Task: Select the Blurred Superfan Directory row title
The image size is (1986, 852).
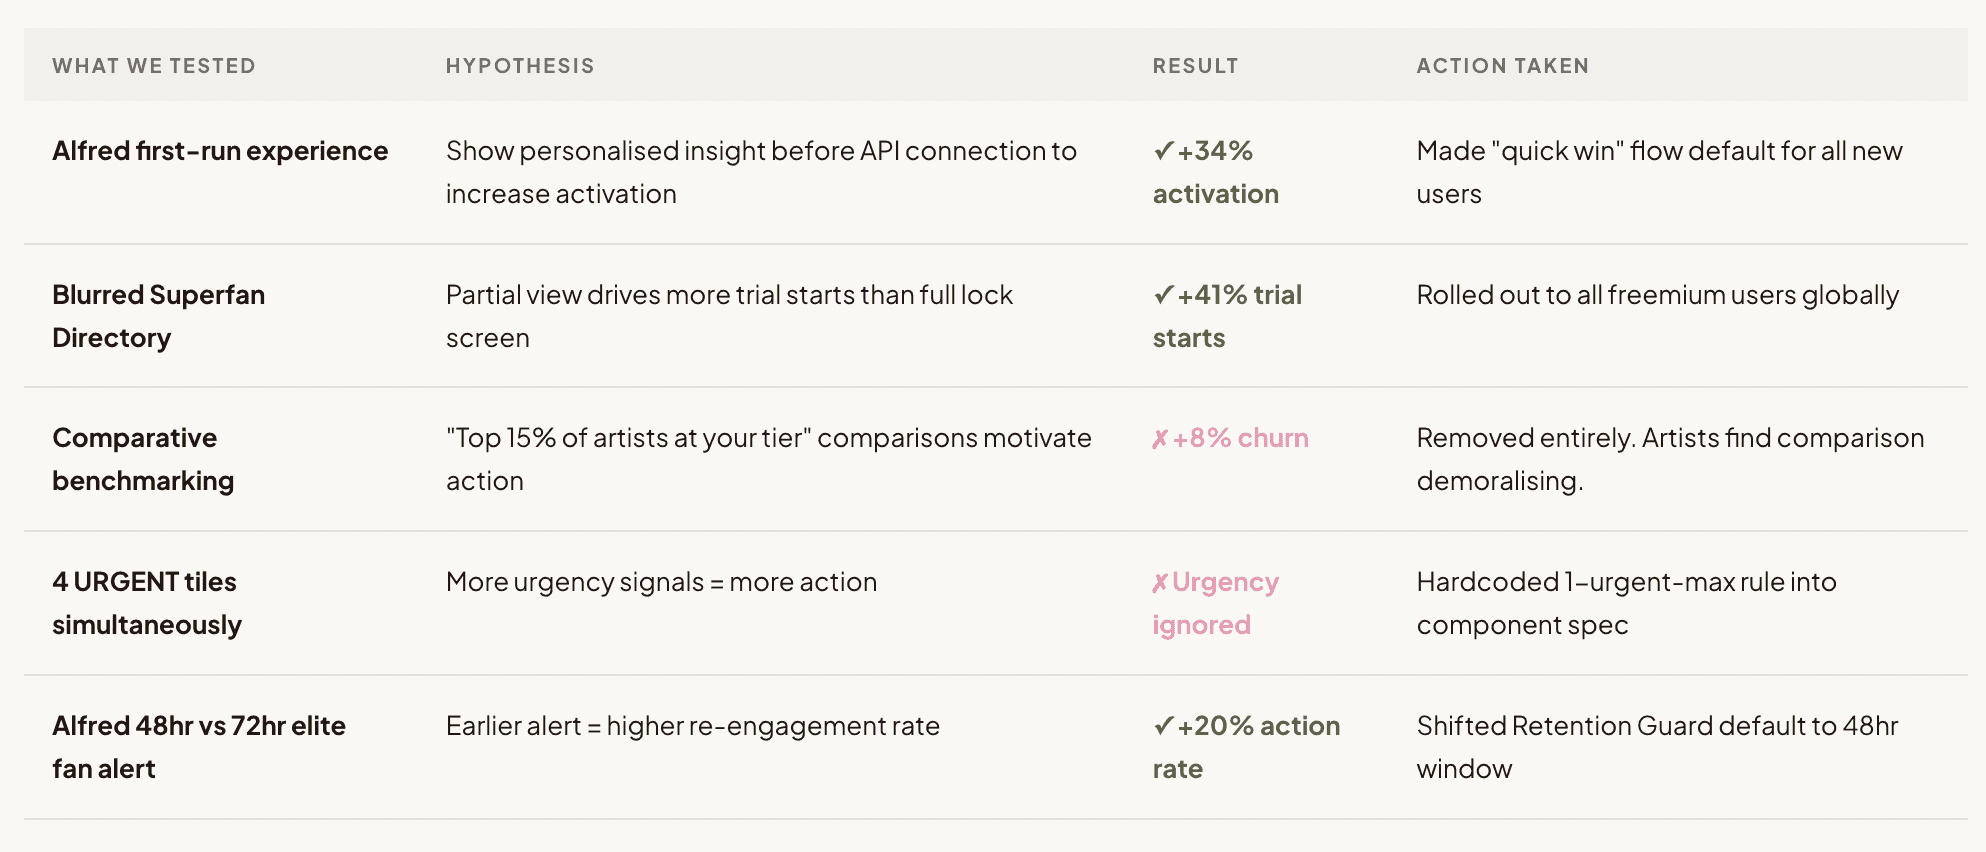Action: point(158,316)
